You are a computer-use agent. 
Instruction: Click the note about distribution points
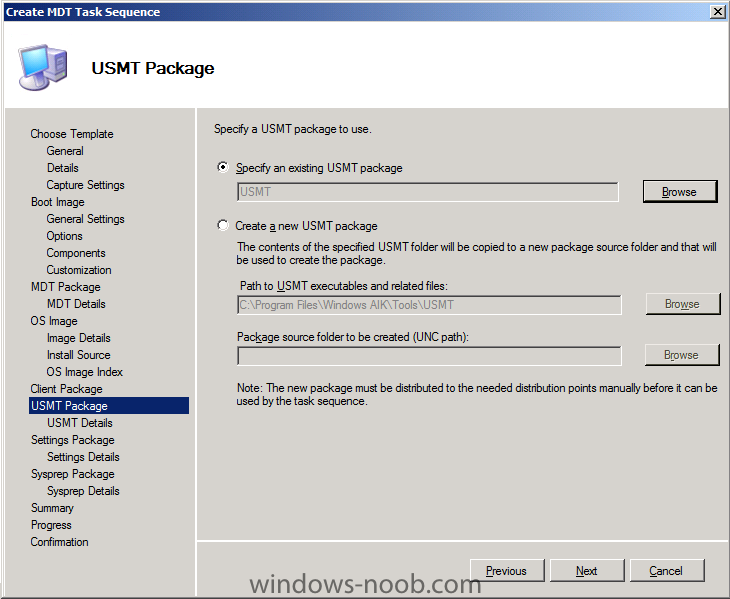pyautogui.click(x=477, y=394)
